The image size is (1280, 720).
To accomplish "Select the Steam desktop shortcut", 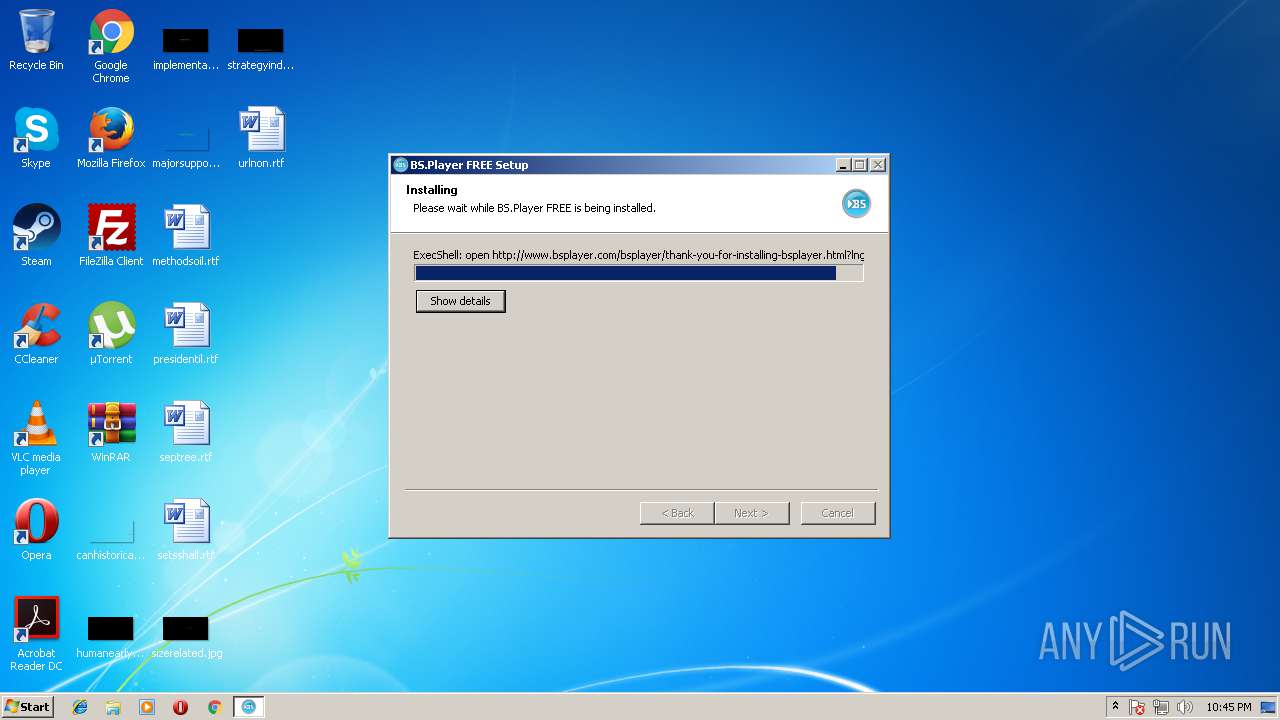I will click(x=36, y=236).
